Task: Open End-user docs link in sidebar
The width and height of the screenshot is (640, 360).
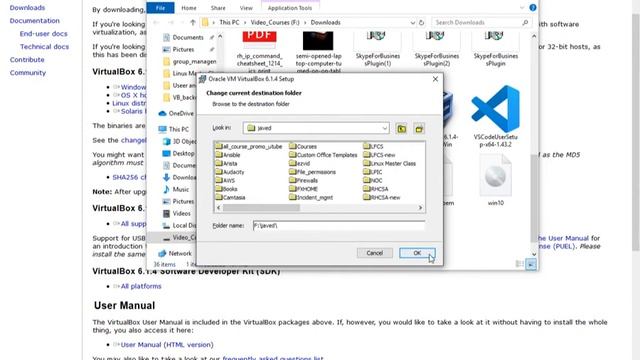Action: point(44,34)
